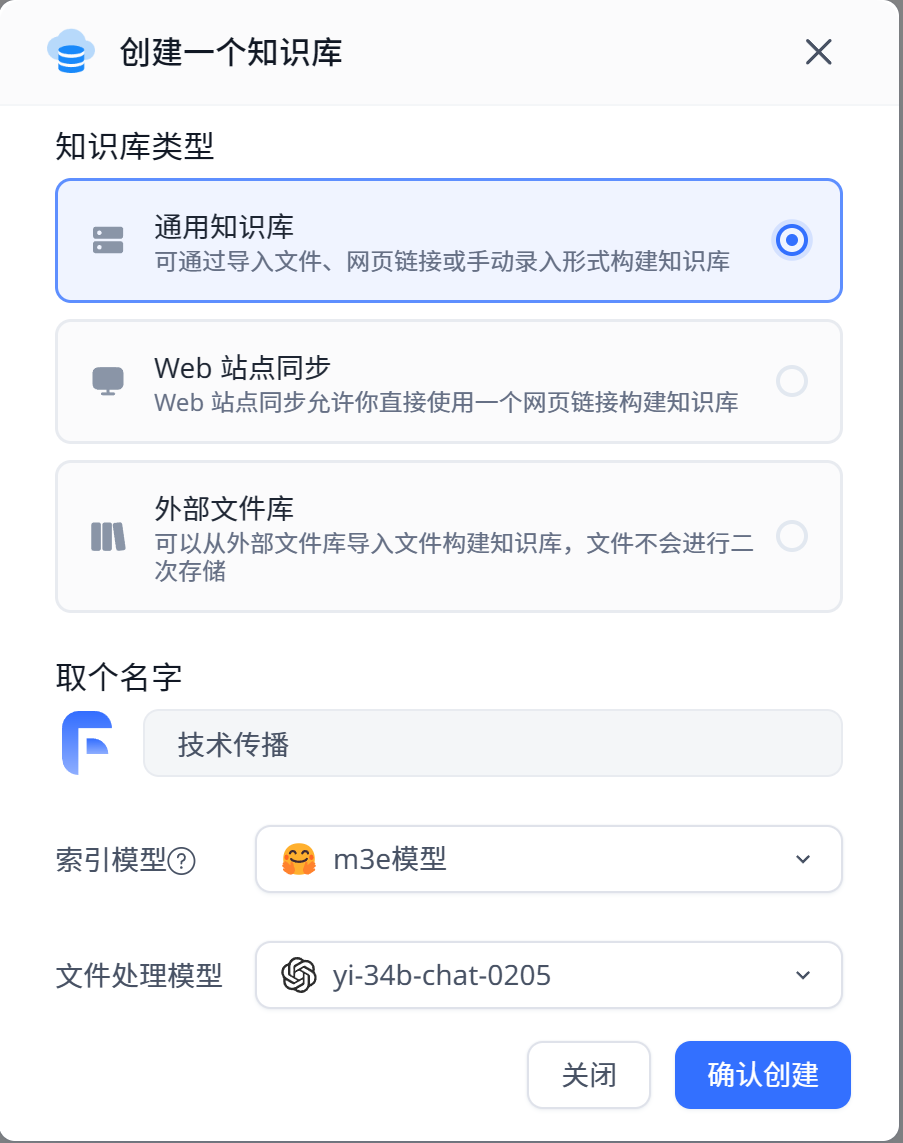Click the OpenAI logo in 文件处理模型
This screenshot has height=1143, width=903.
pyautogui.click(x=298, y=975)
